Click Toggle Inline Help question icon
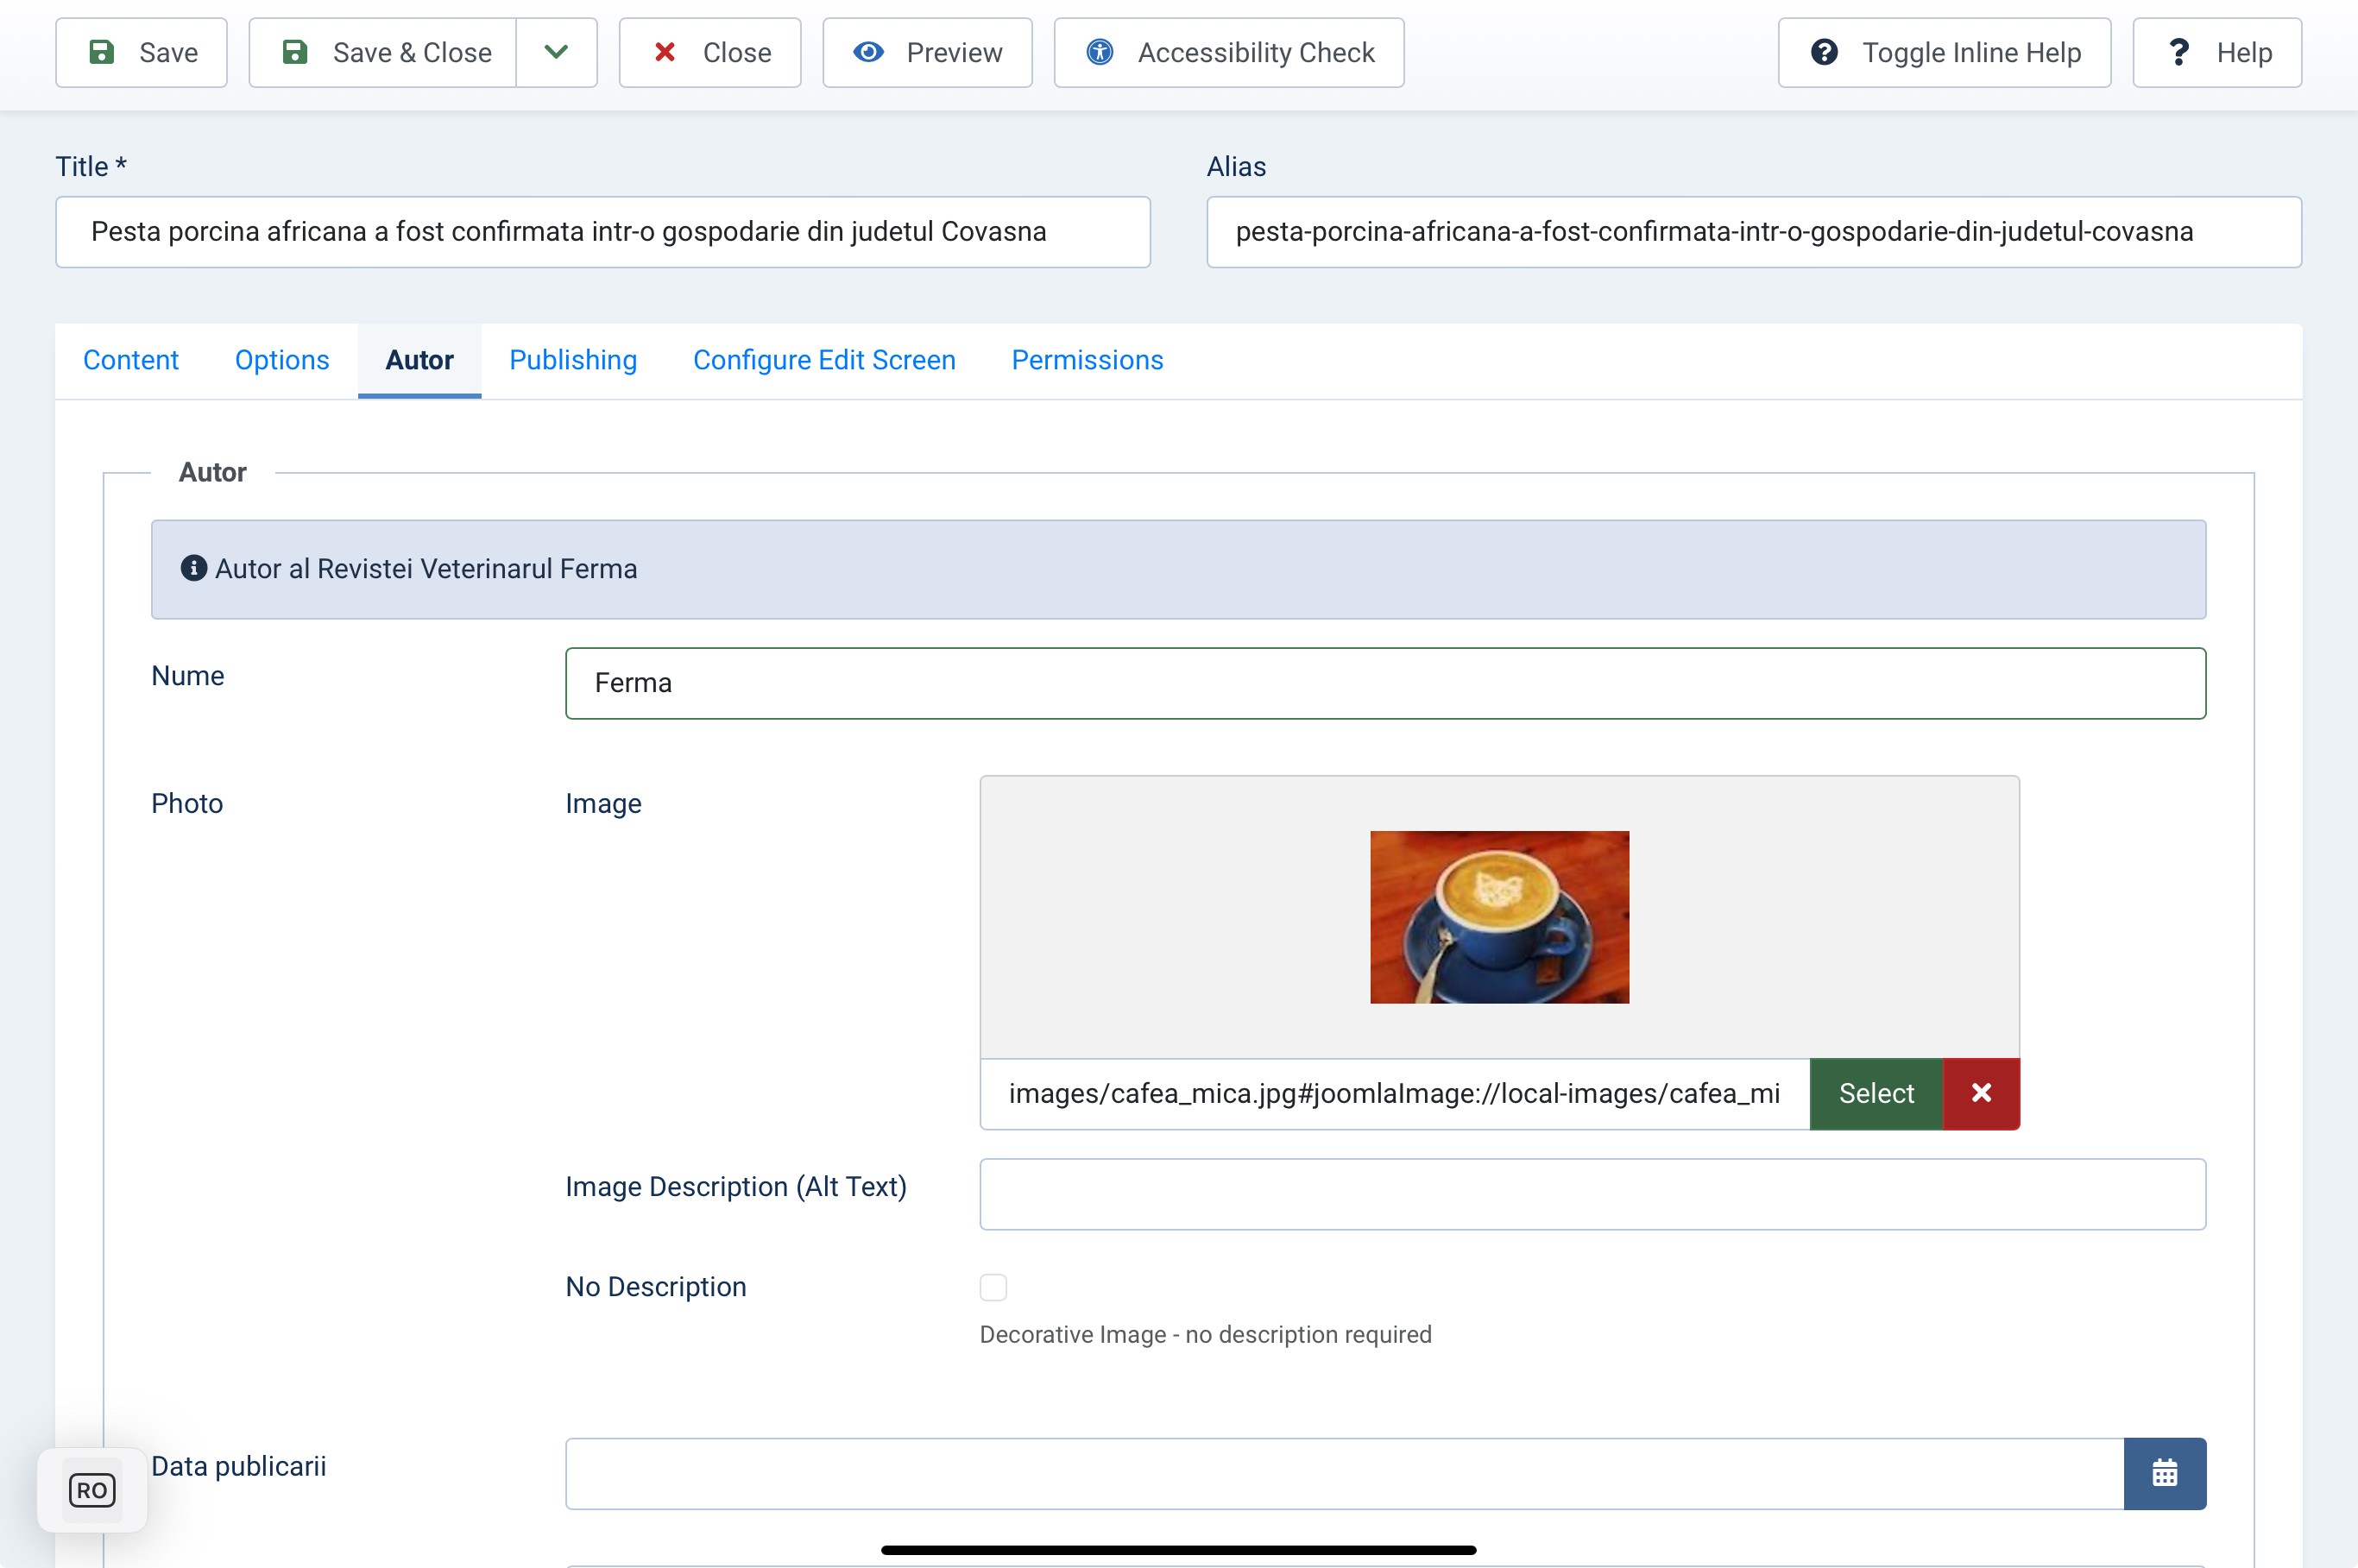Image resolution: width=2358 pixels, height=1568 pixels. pyautogui.click(x=1824, y=52)
